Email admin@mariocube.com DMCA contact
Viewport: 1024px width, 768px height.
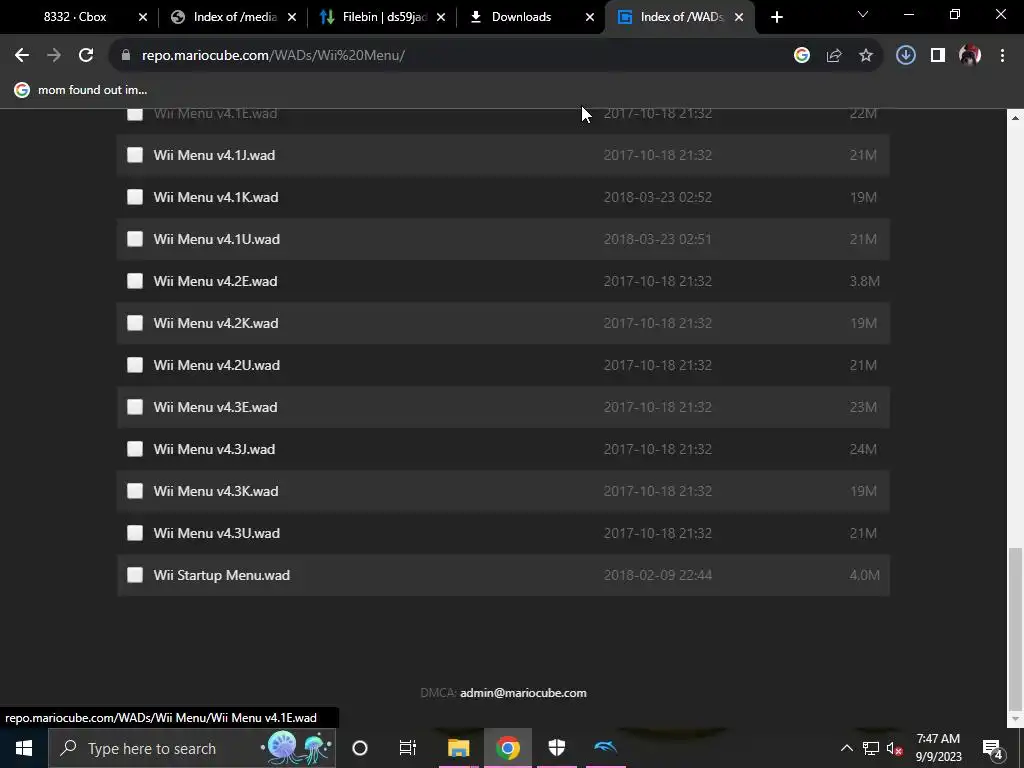(x=523, y=693)
